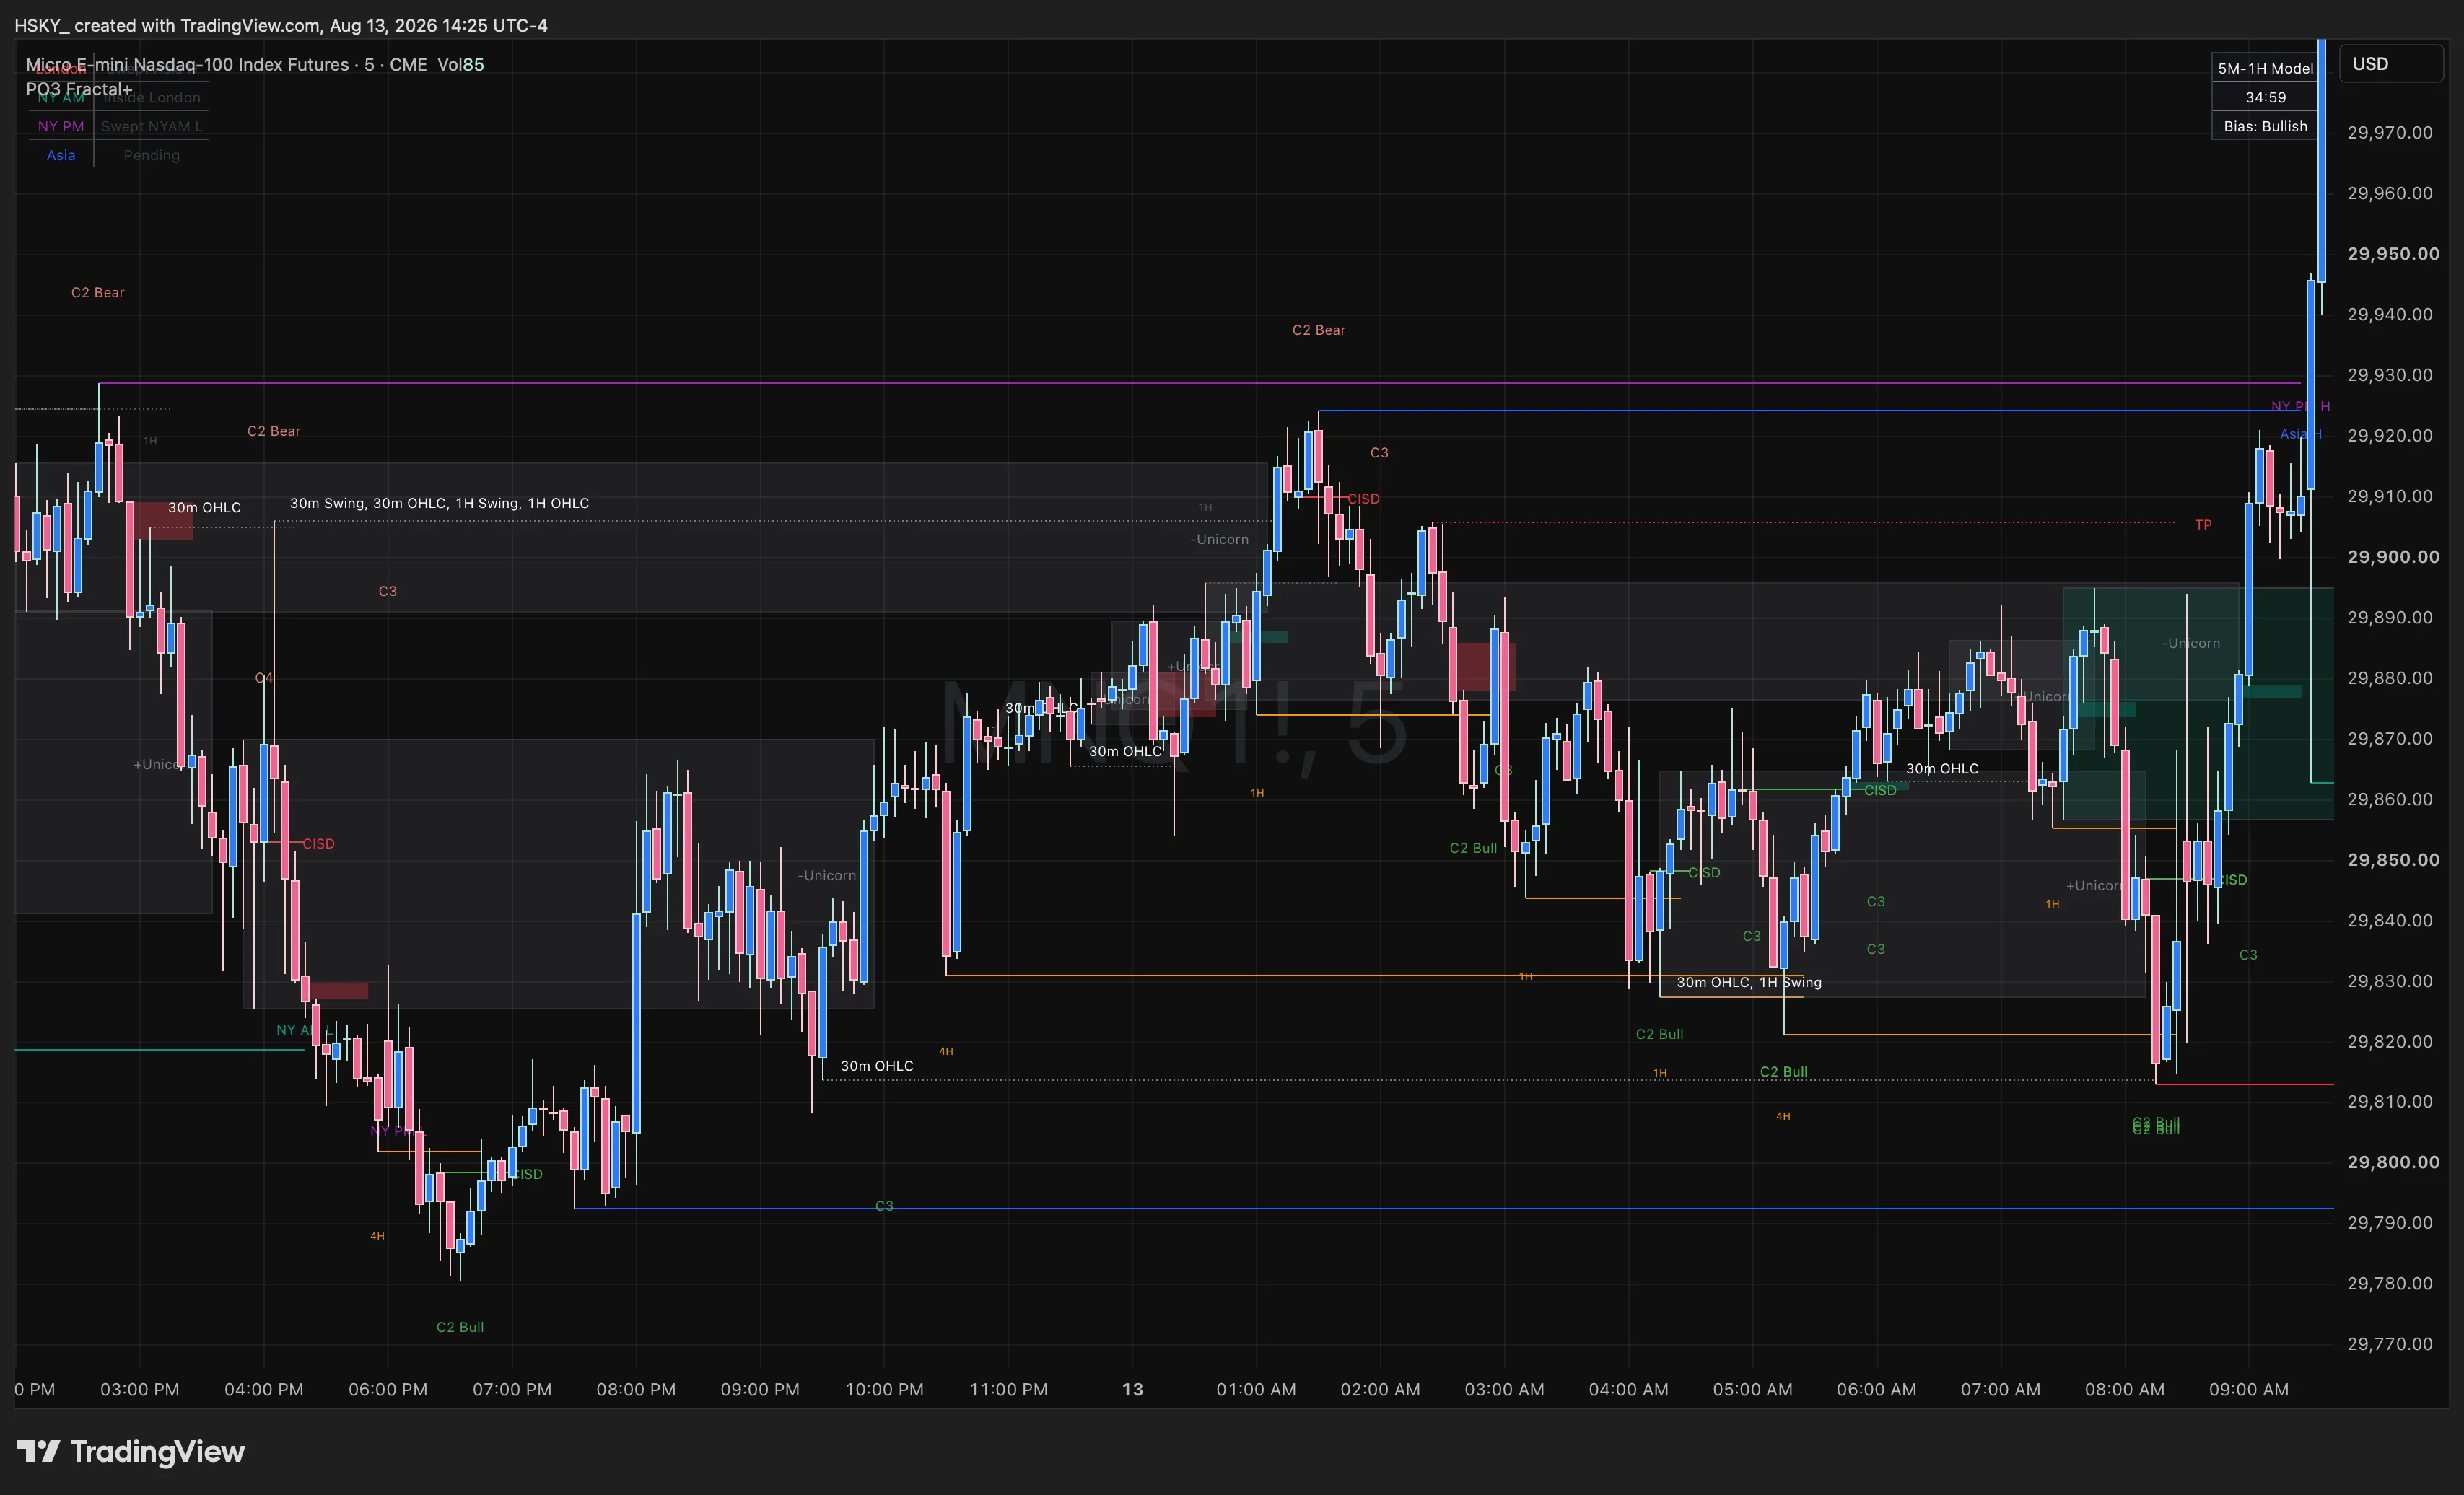Screen dimensions: 2464x1495
Task: Click the TradingView logo at the bottom
Action: click(131, 1451)
